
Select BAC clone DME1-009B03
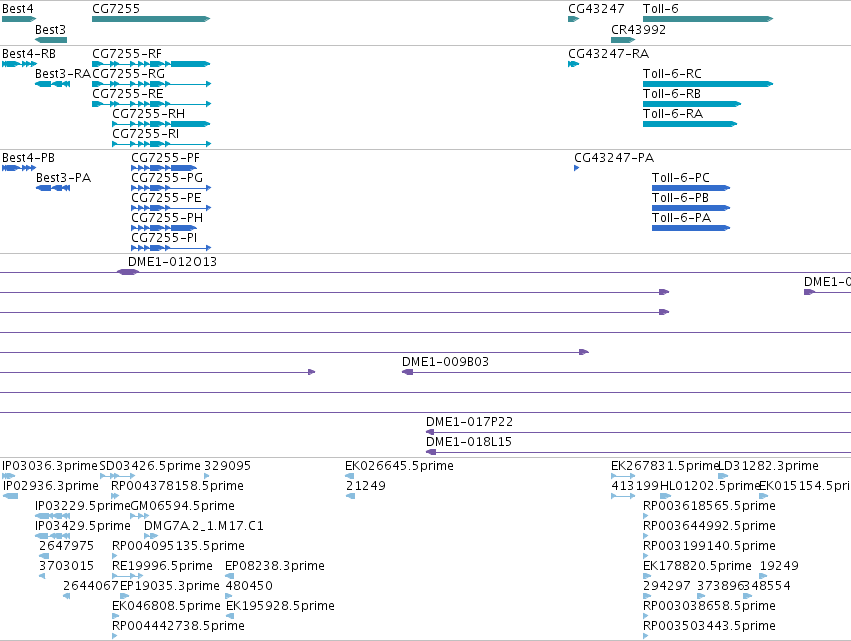coord(626,372)
